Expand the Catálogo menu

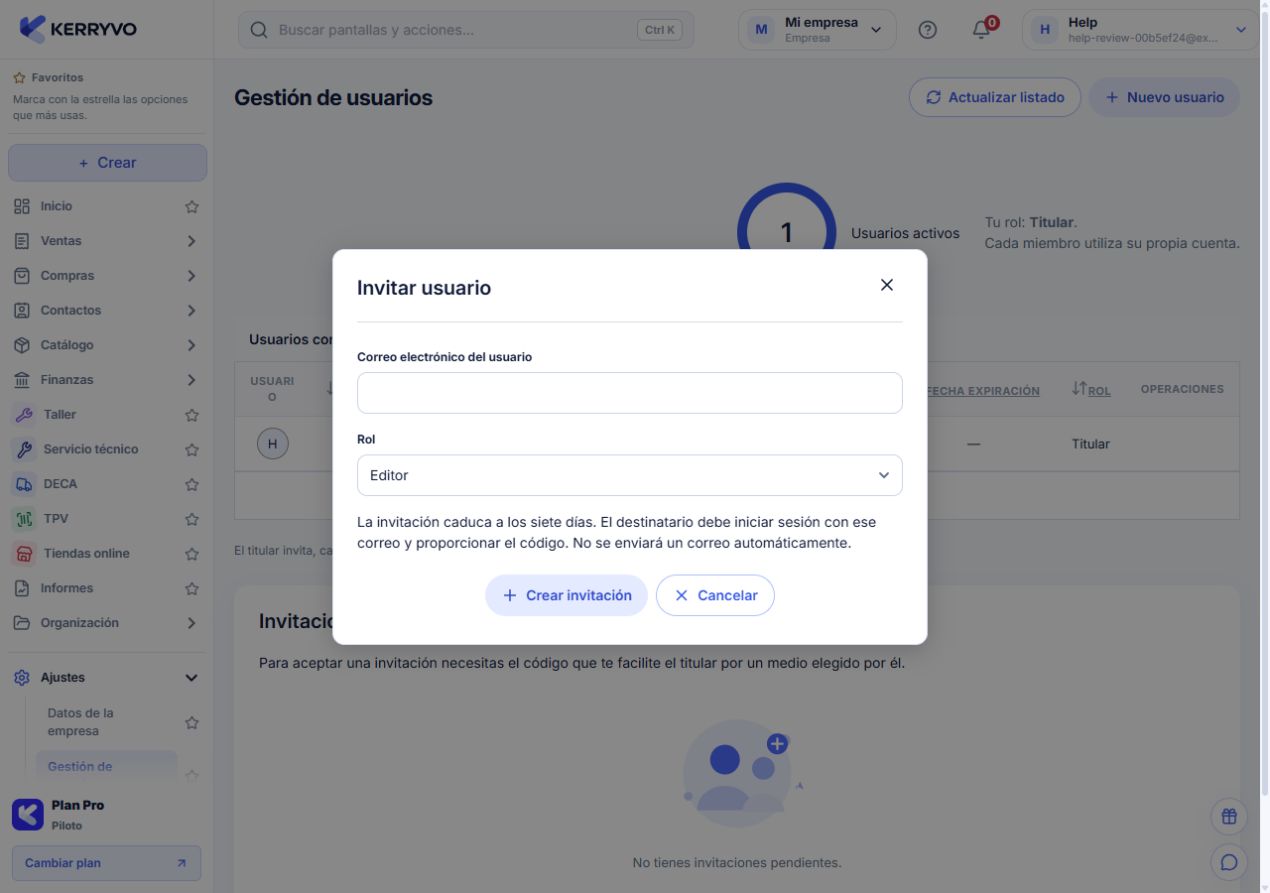(x=191, y=345)
